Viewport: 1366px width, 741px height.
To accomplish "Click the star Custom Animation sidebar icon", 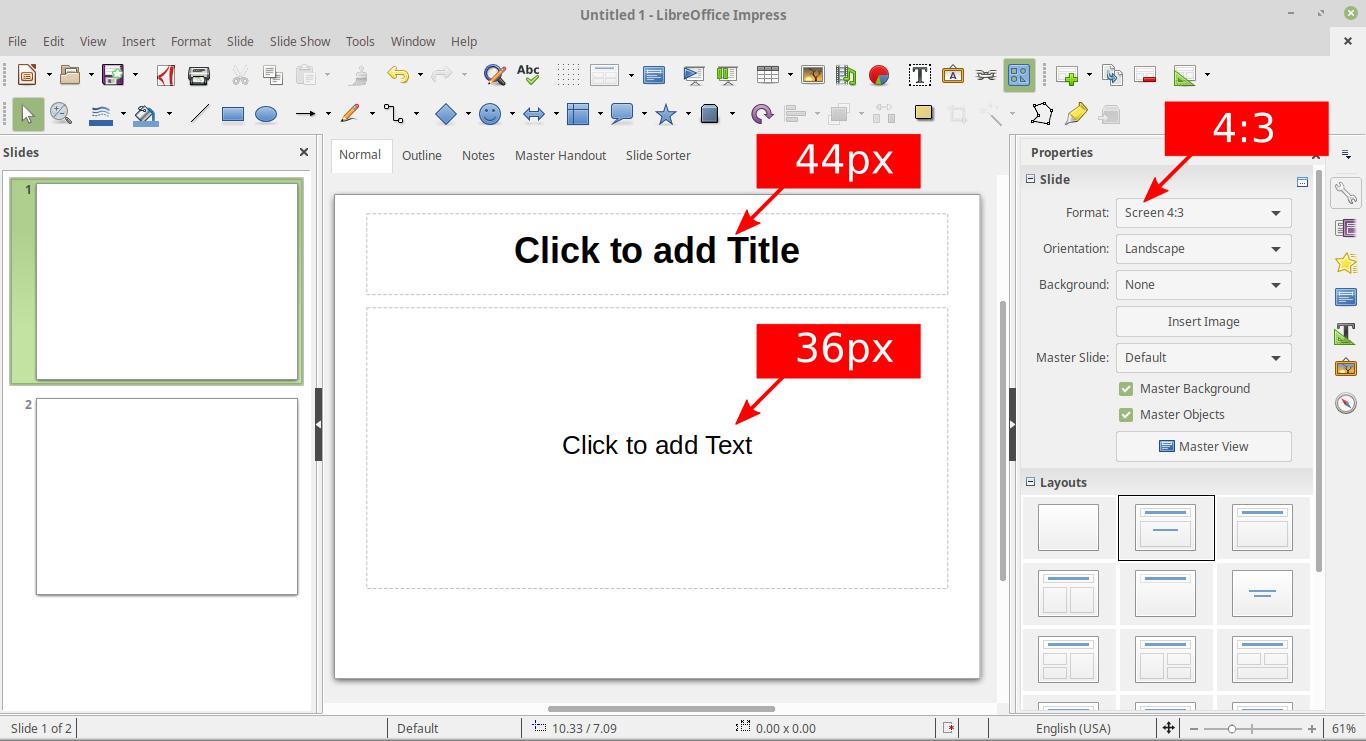I will [x=1346, y=263].
